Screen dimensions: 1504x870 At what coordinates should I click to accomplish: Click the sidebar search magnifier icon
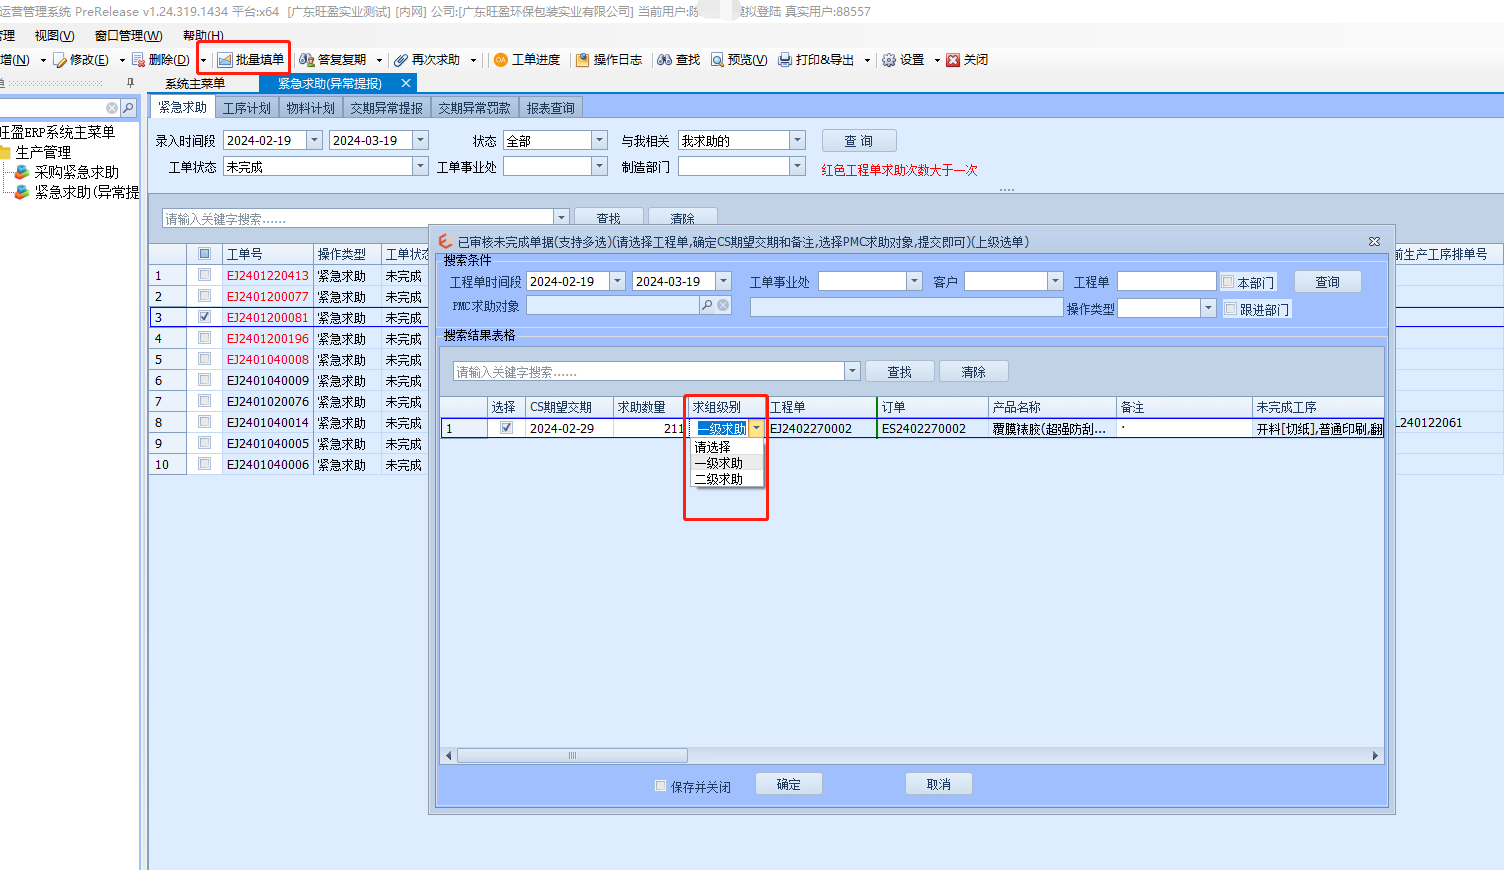click(128, 108)
